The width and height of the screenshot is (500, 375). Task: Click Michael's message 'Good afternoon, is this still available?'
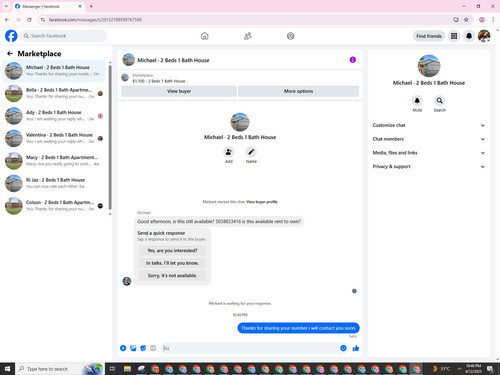219,221
